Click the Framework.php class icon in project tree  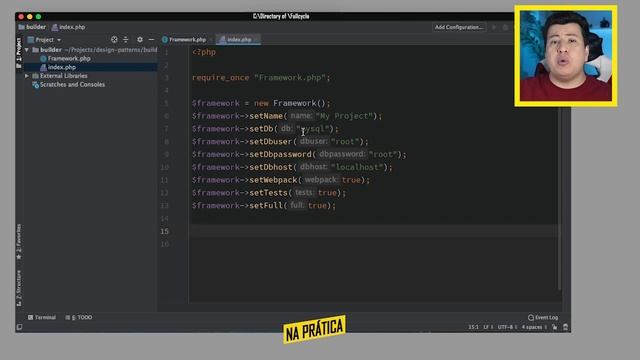[43, 58]
